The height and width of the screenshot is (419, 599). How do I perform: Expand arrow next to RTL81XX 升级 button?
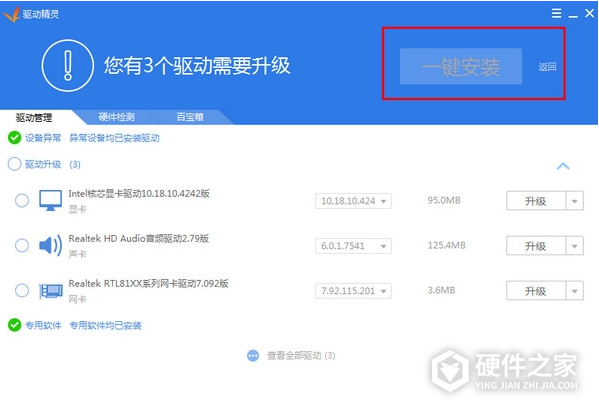575,291
